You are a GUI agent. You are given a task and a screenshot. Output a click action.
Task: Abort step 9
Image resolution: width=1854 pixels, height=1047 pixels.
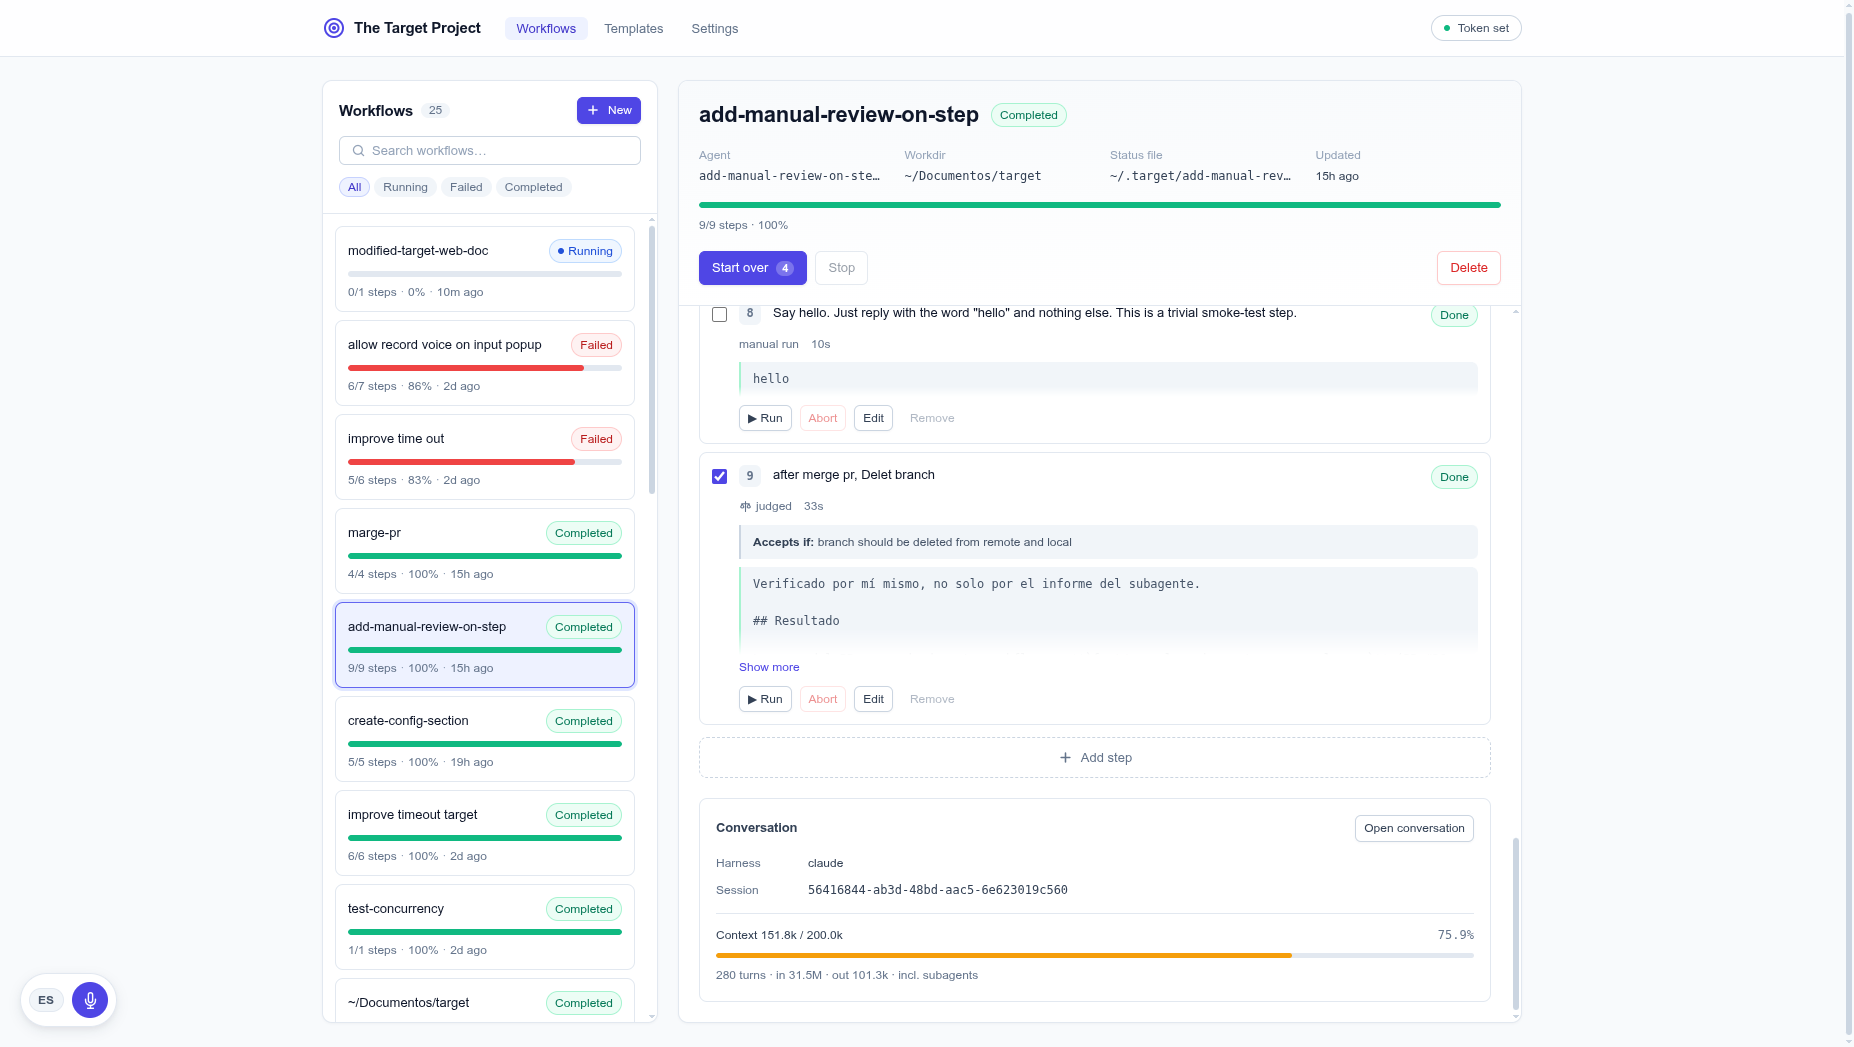[x=823, y=699]
